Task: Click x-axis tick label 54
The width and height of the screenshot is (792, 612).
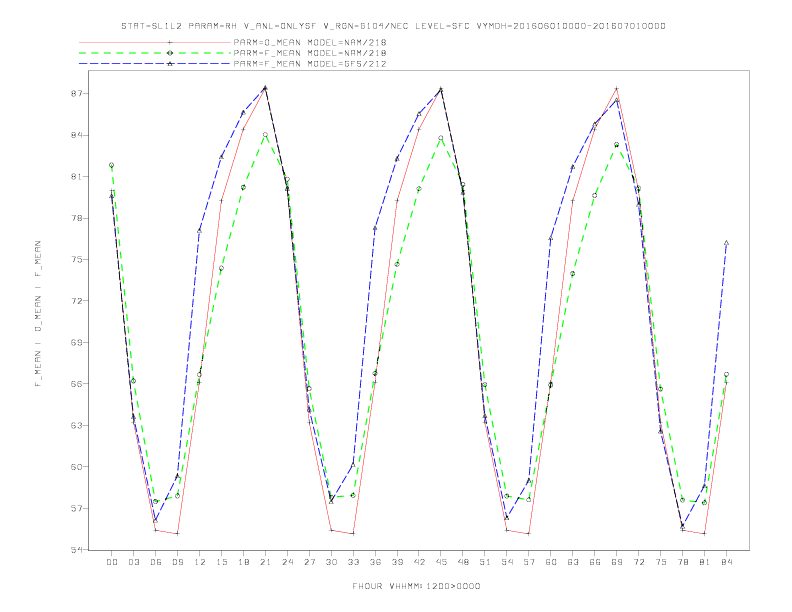Action: pyautogui.click(x=507, y=562)
